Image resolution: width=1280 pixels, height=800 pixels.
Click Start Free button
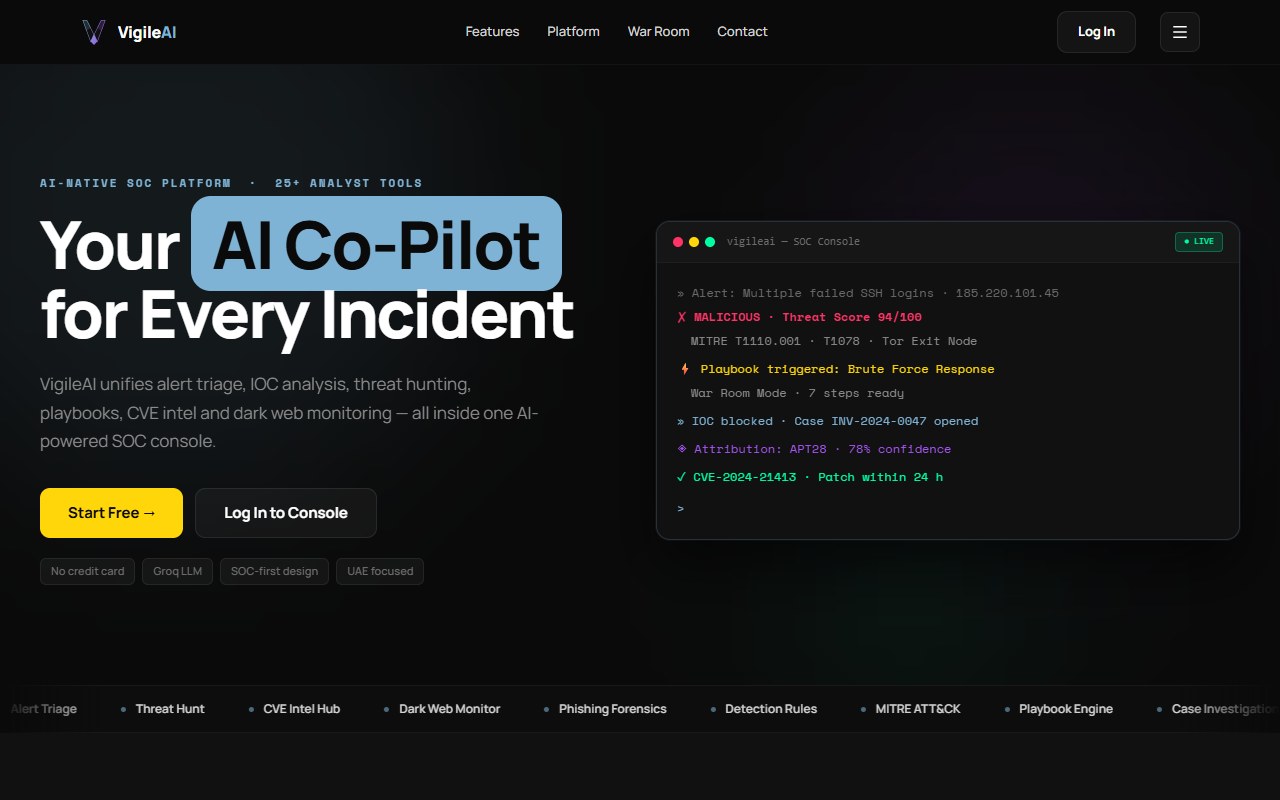[111, 513]
